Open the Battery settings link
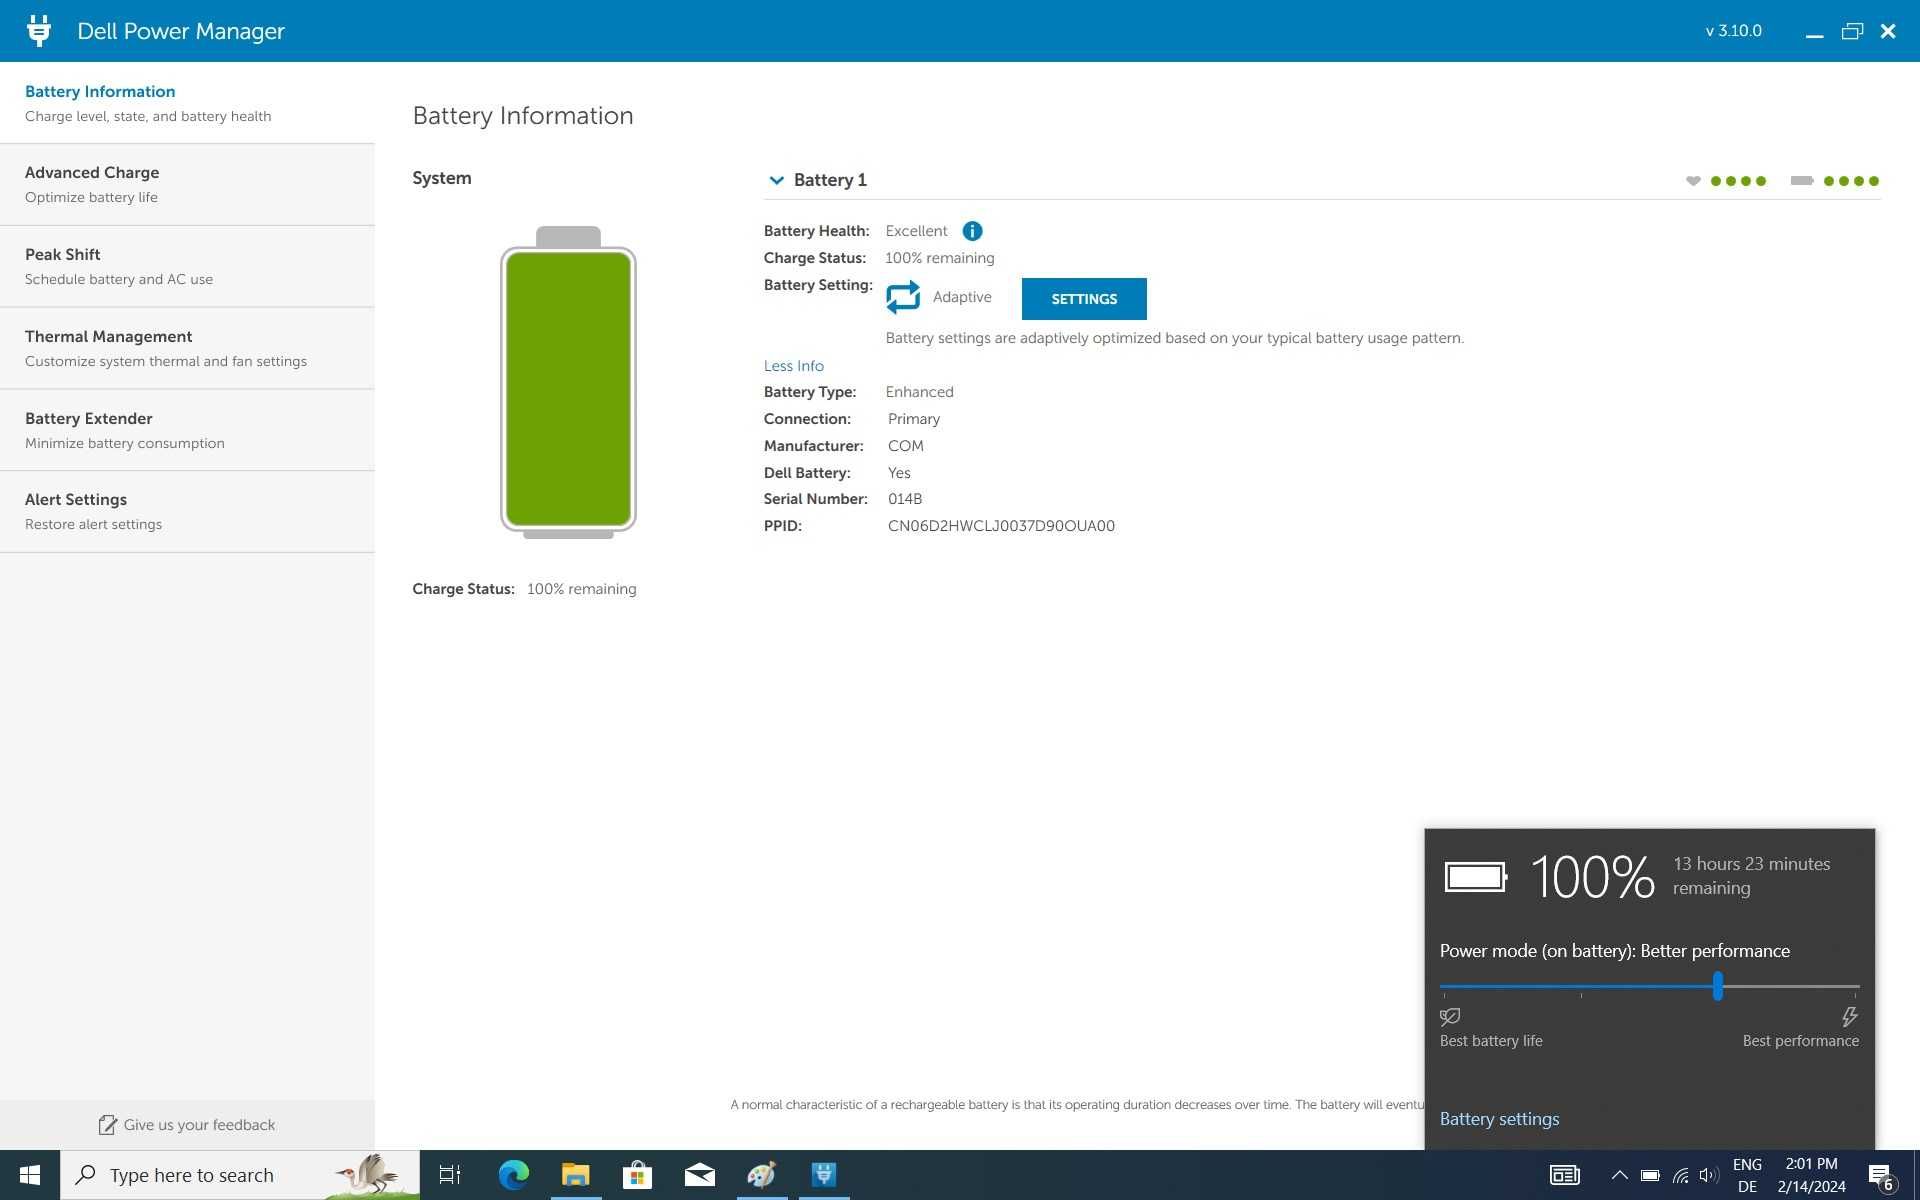Viewport: 1920px width, 1200px height. tap(1499, 1119)
